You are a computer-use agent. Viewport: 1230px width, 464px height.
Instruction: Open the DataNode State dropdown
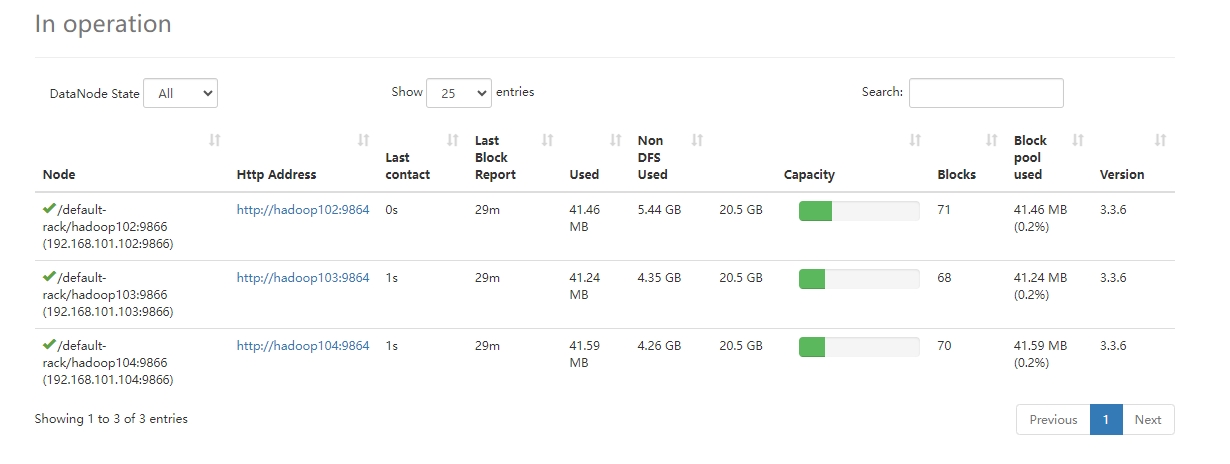(180, 93)
